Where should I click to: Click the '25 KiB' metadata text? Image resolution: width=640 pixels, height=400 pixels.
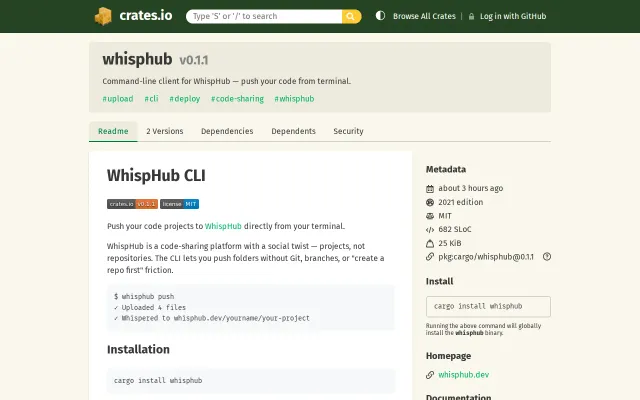coord(450,243)
